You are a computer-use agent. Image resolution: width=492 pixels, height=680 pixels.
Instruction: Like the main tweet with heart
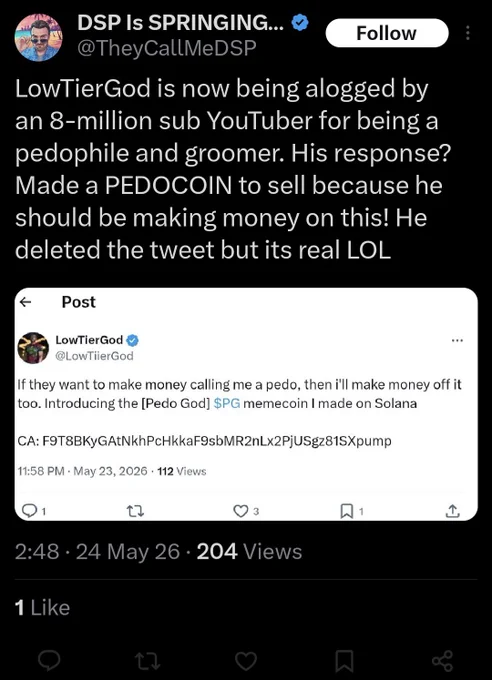pos(246,661)
